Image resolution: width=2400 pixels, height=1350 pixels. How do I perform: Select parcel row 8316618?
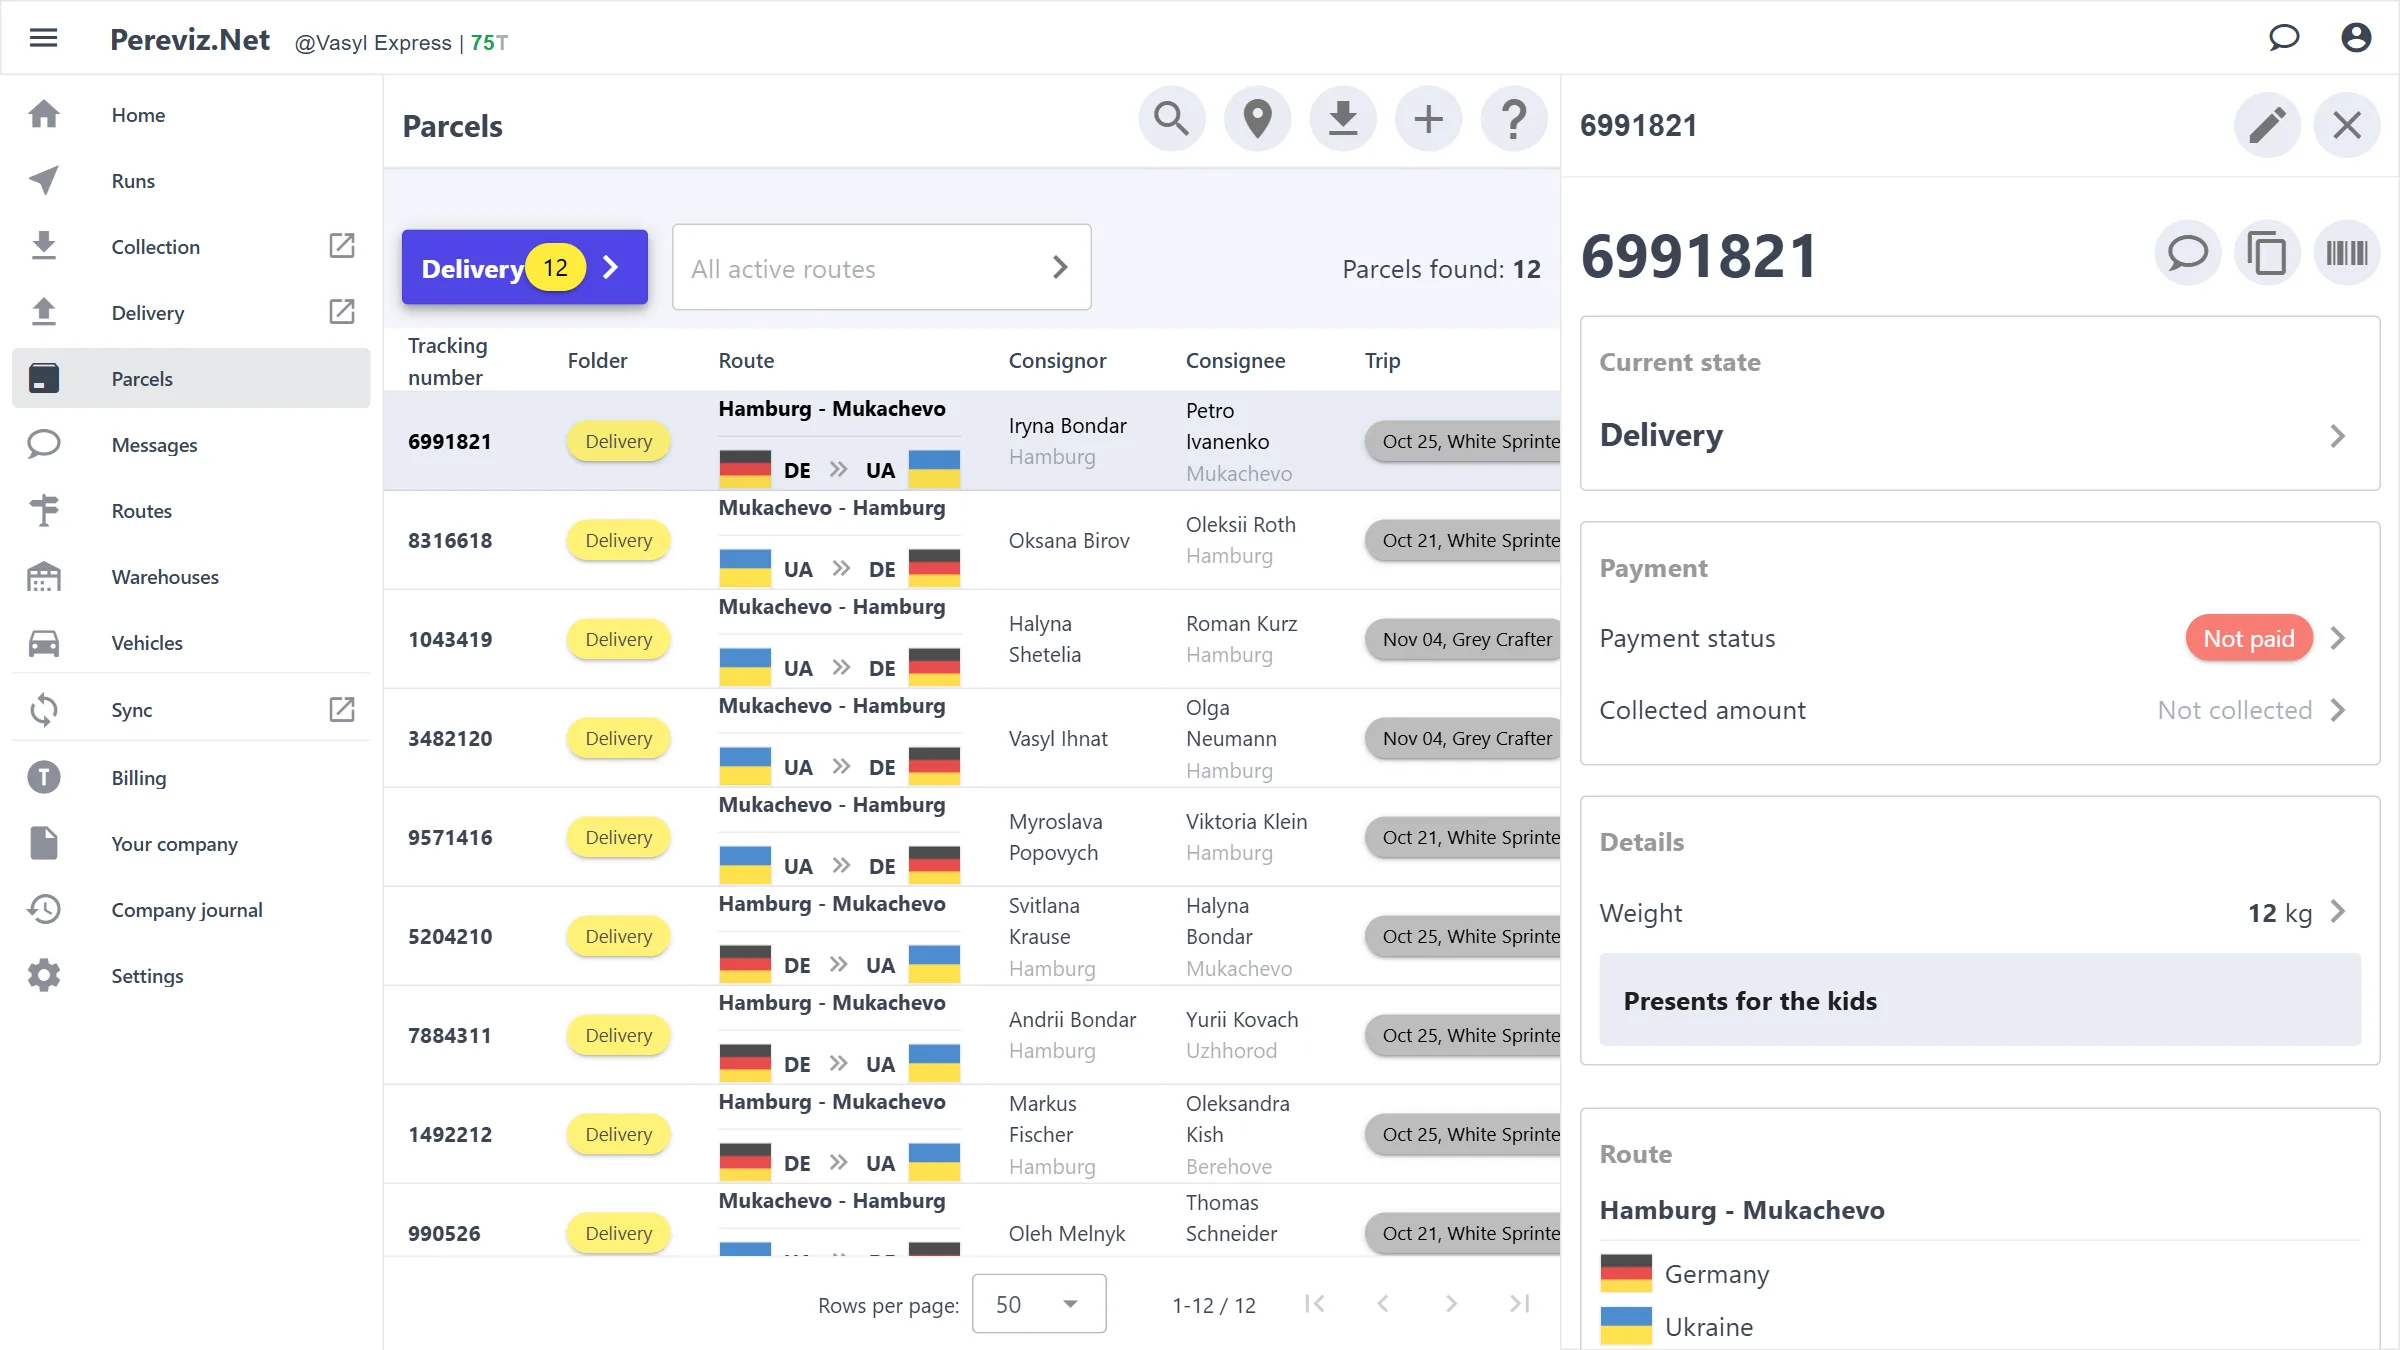point(971,540)
